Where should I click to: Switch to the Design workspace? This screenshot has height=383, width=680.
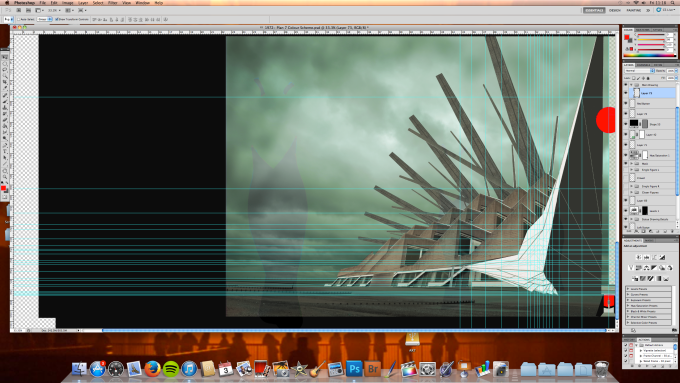[615, 10]
